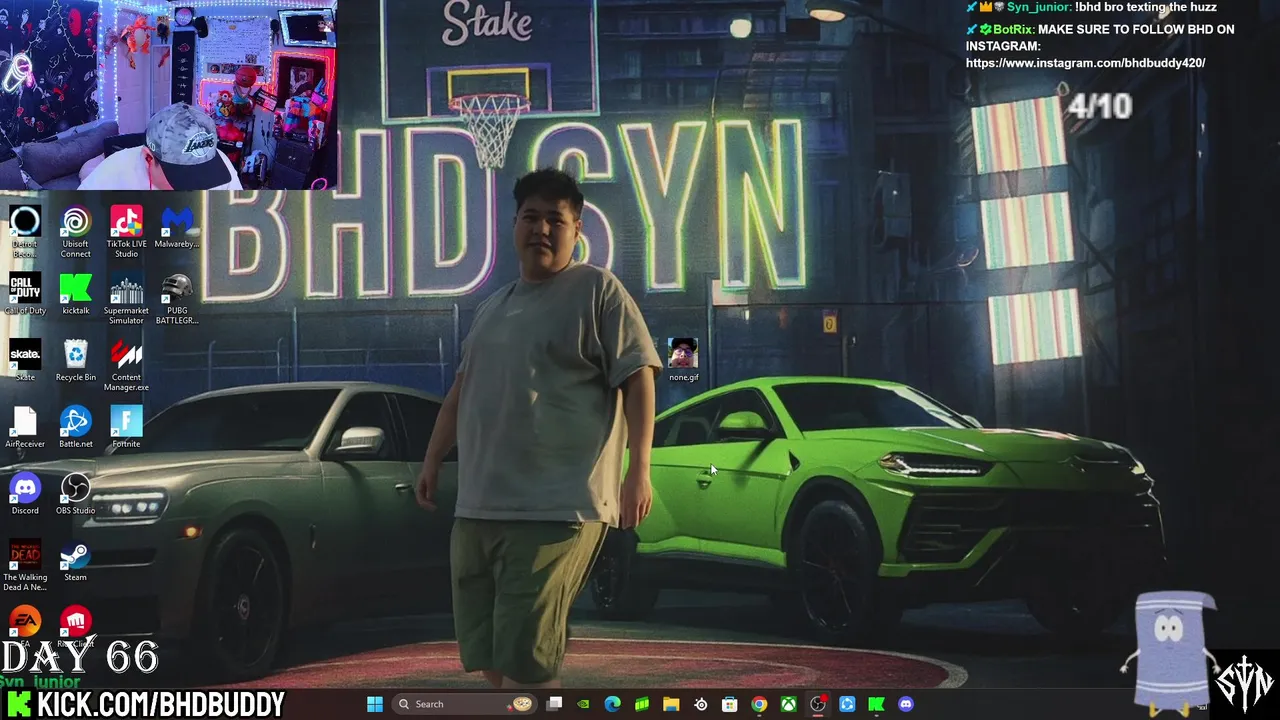Image resolution: width=1280 pixels, height=720 pixels.
Task: Select the Skate desktop shortcut
Action: click(25, 360)
